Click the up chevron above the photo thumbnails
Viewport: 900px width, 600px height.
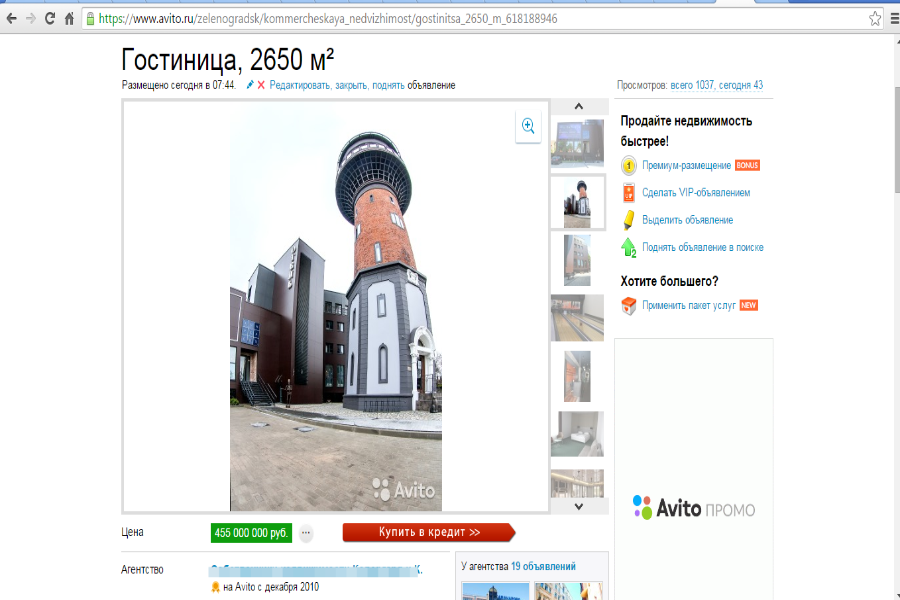click(x=577, y=107)
